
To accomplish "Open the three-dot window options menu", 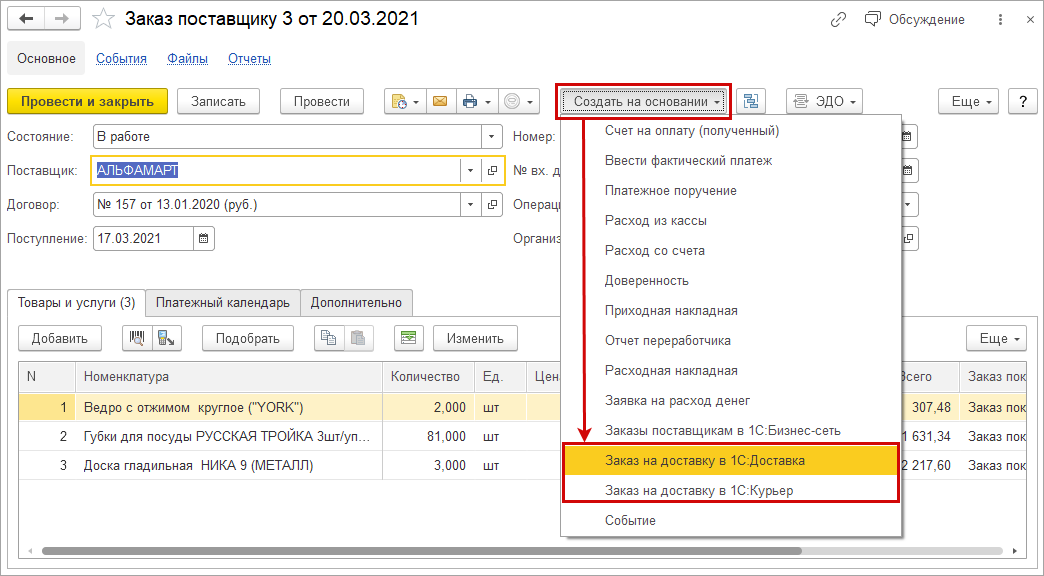I will (x=1000, y=20).
